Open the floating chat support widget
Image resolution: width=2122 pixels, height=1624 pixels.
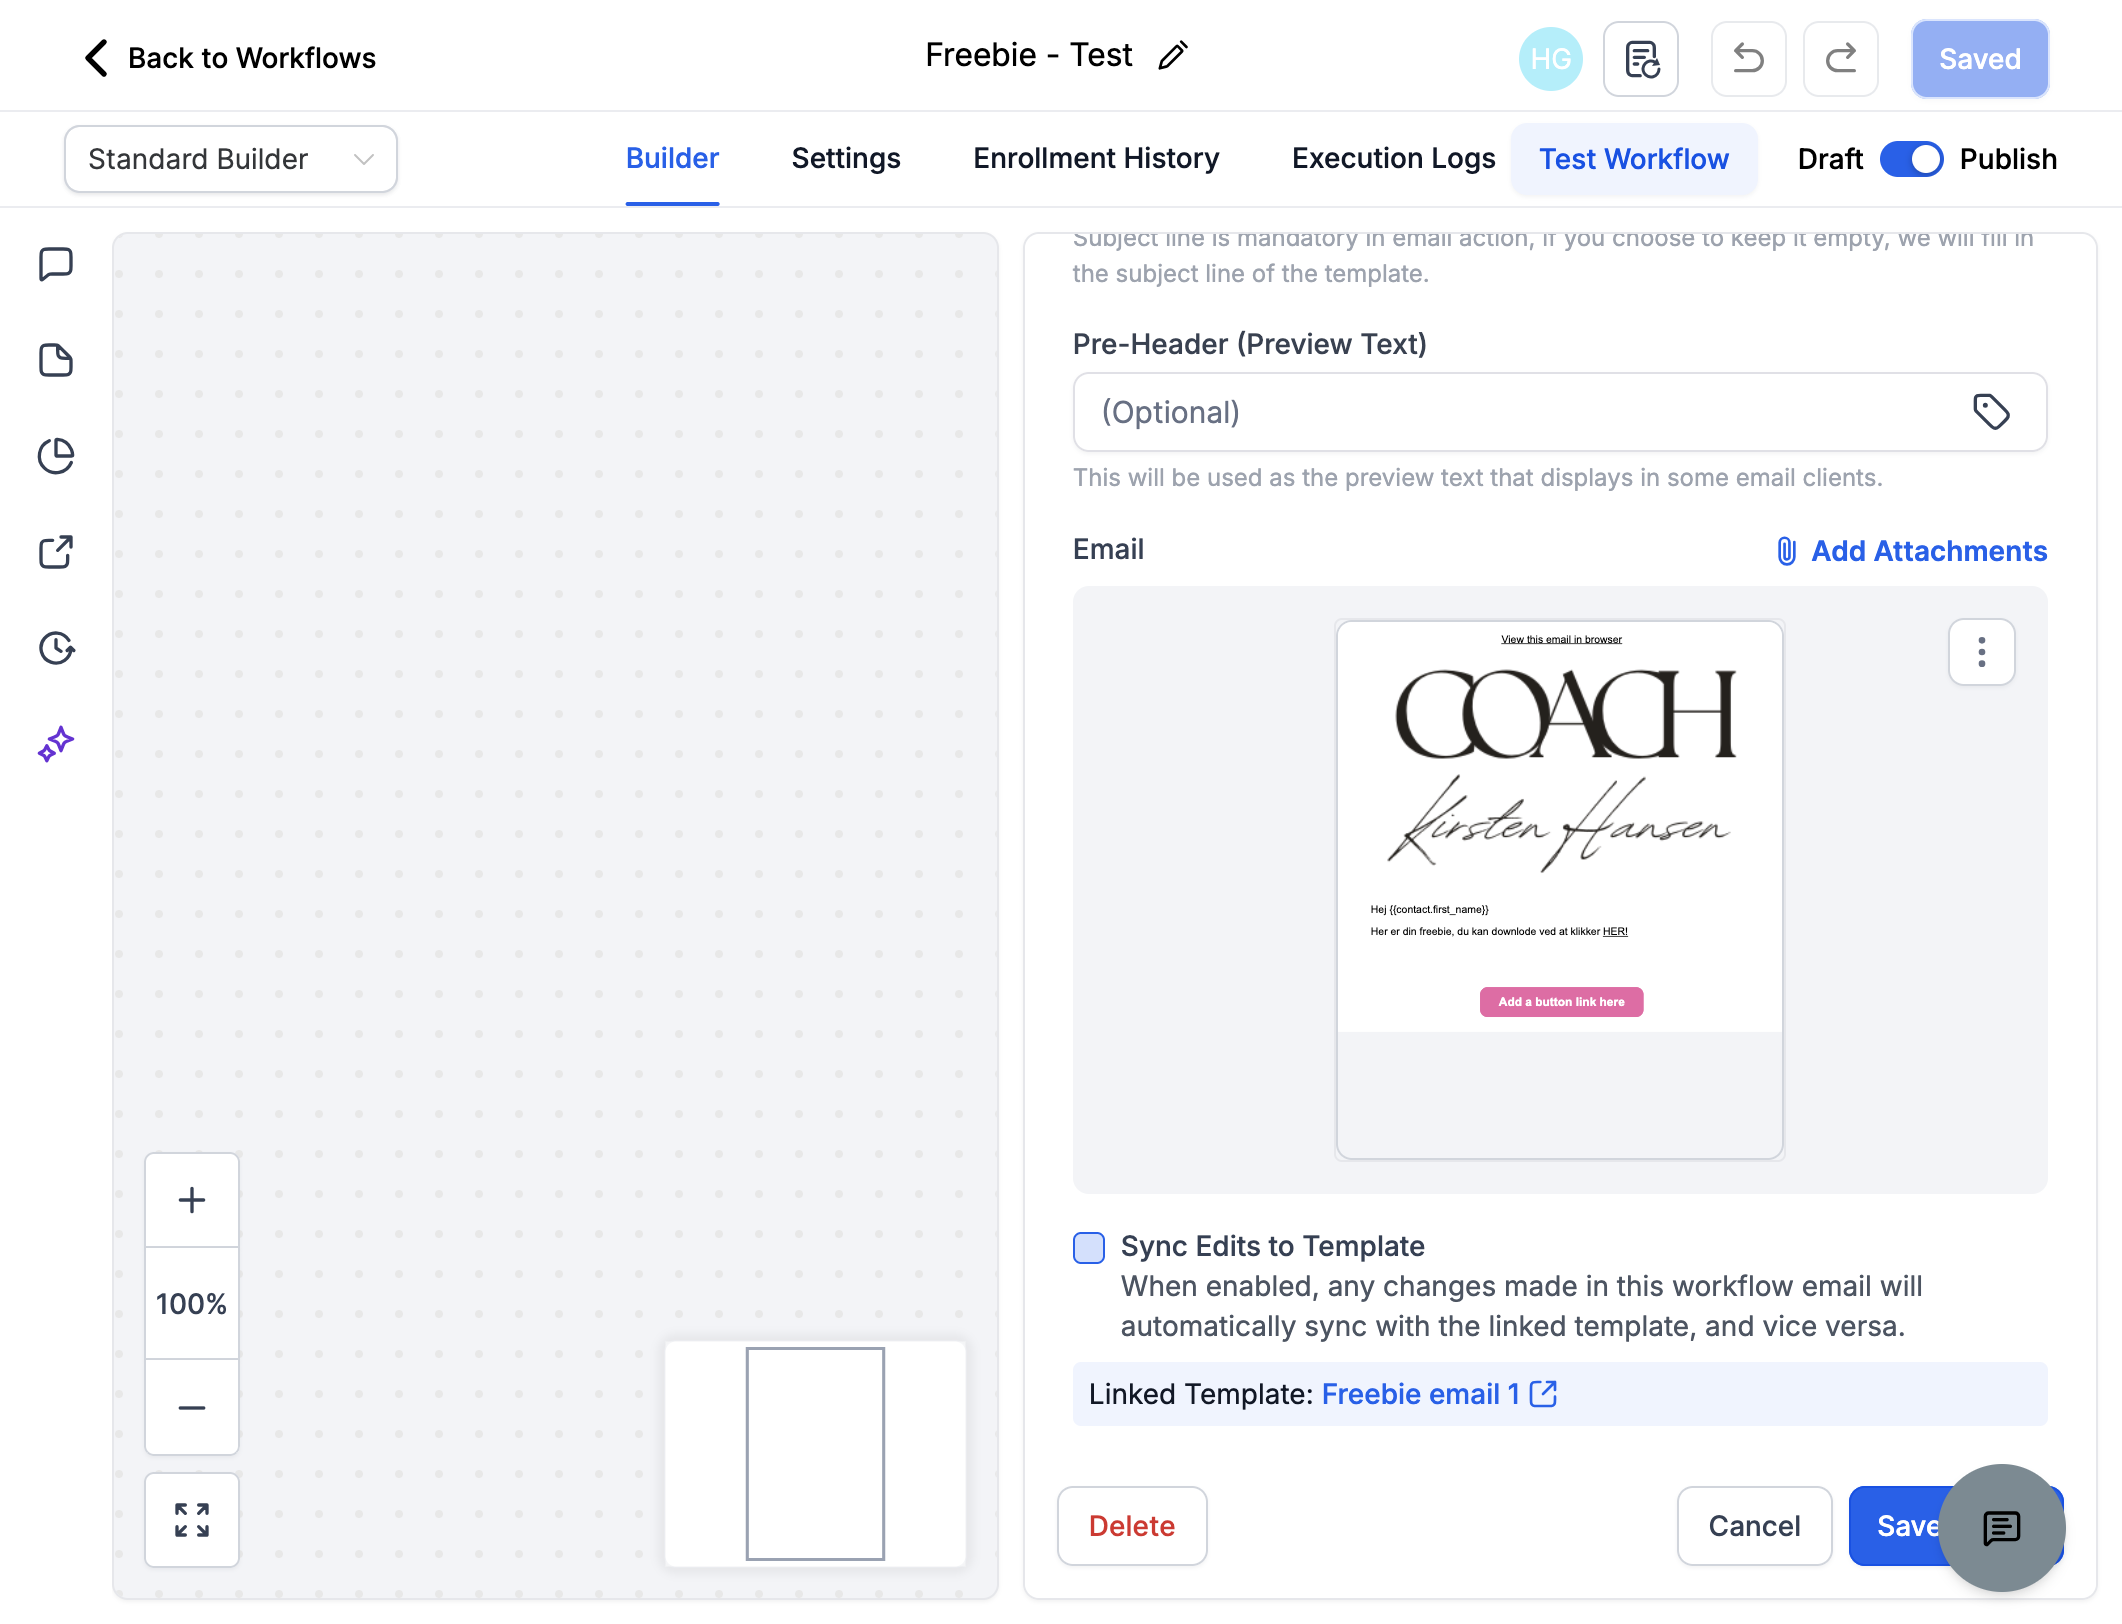point(2002,1527)
